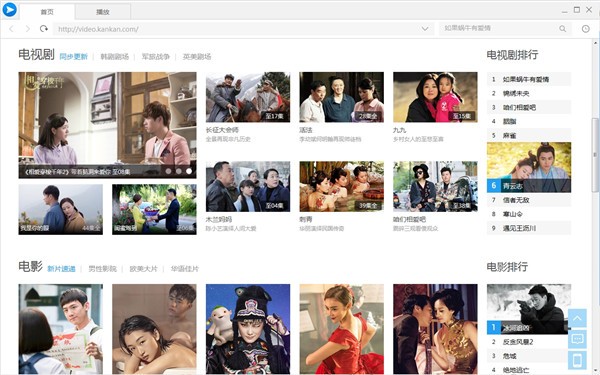Switch to the 播放 tab
This screenshot has width=600, height=375.
click(x=103, y=12)
